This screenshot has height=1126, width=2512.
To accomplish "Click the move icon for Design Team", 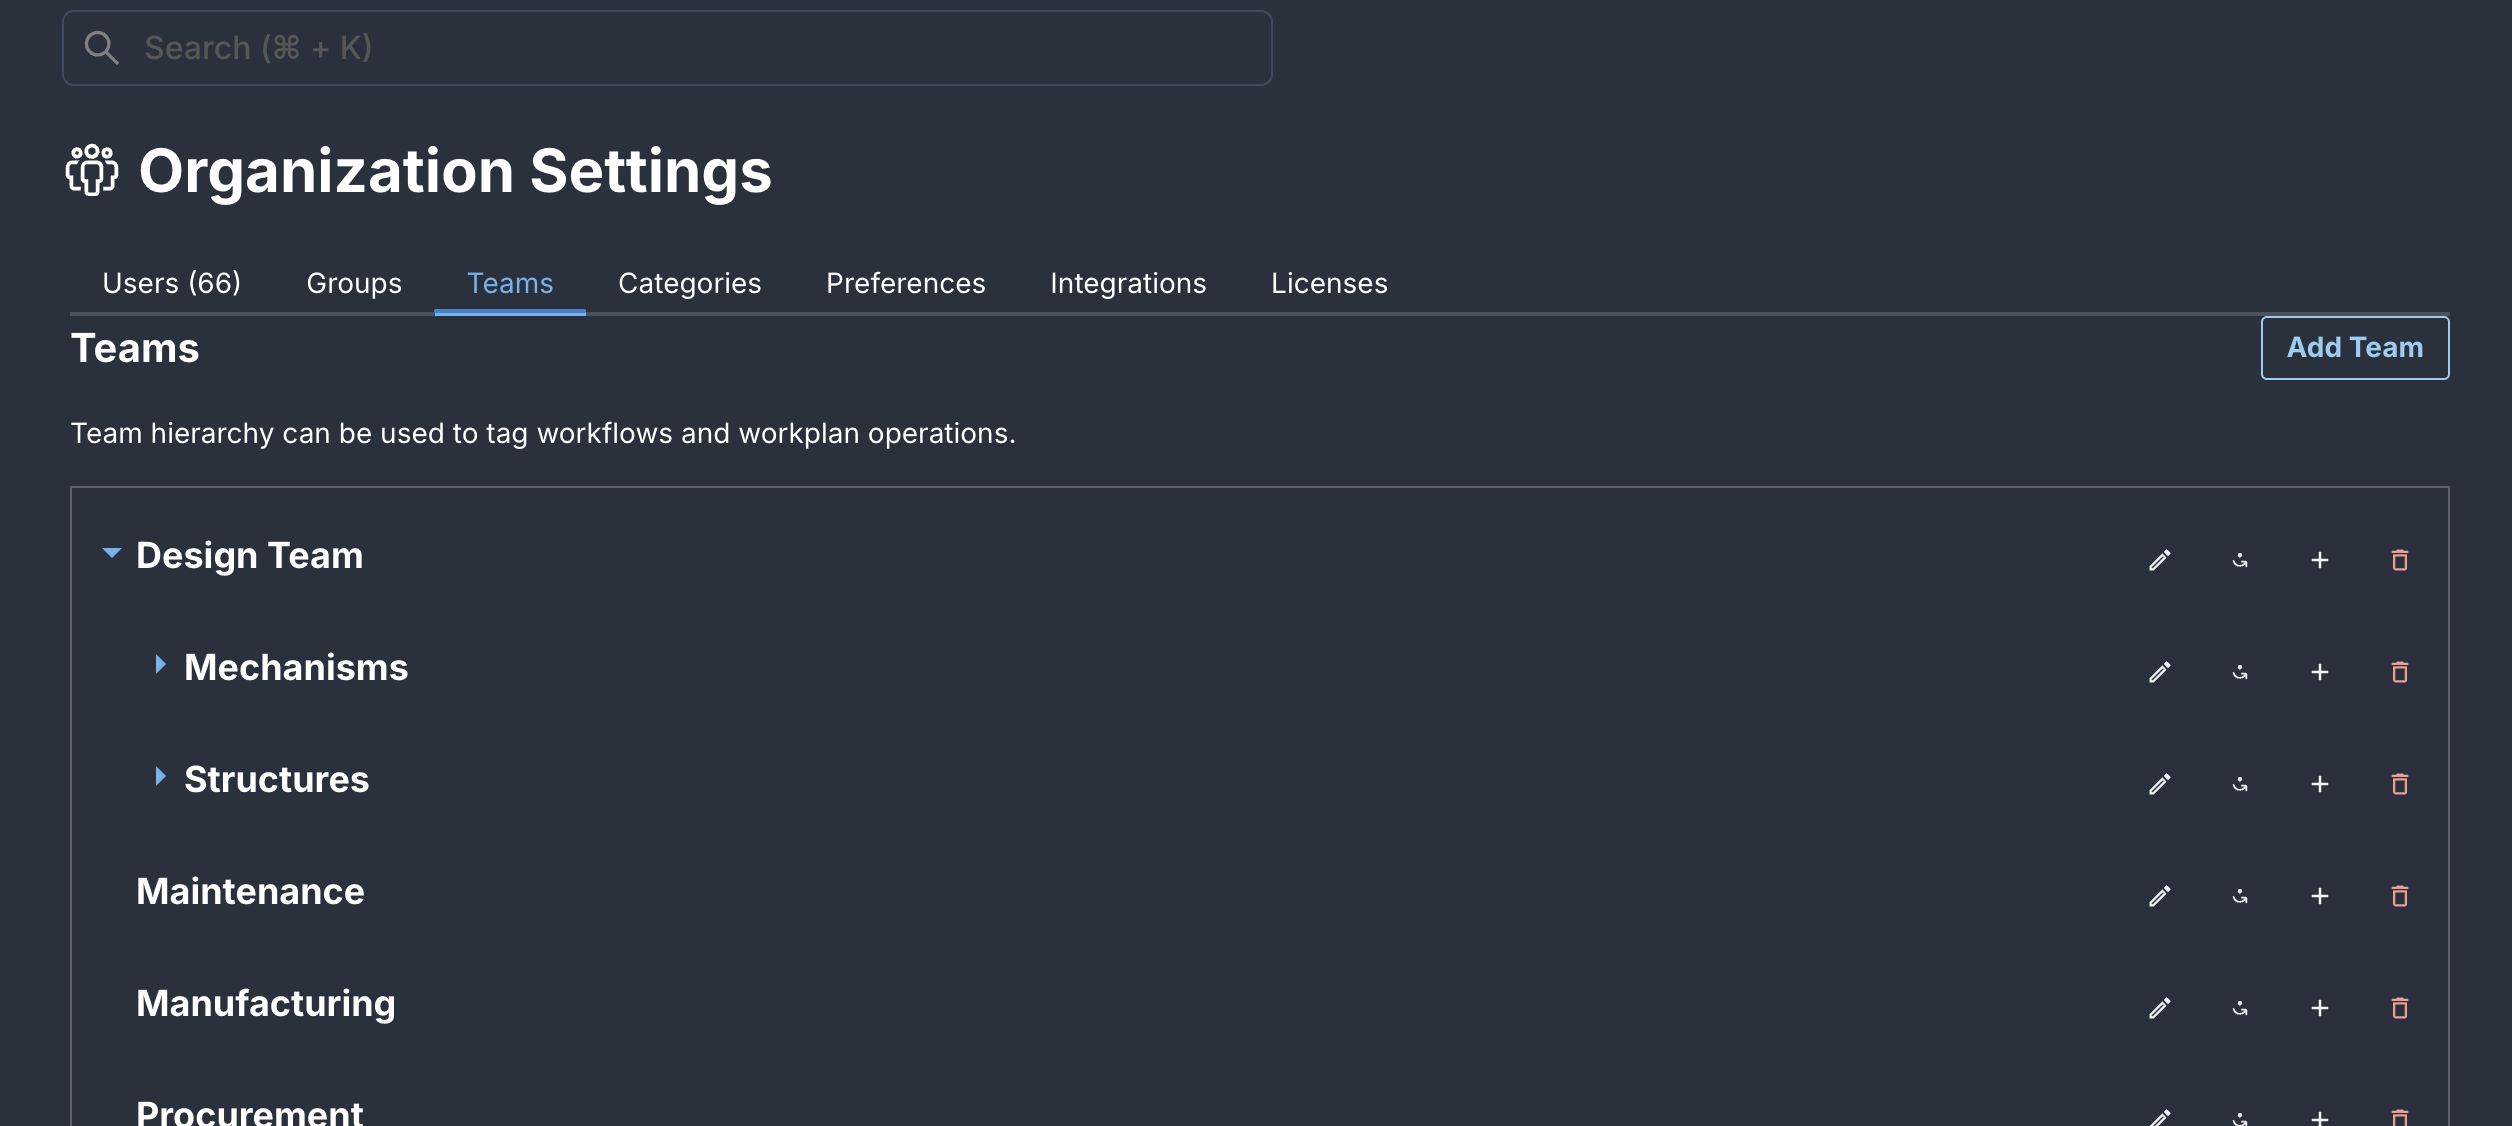I will (x=2240, y=560).
